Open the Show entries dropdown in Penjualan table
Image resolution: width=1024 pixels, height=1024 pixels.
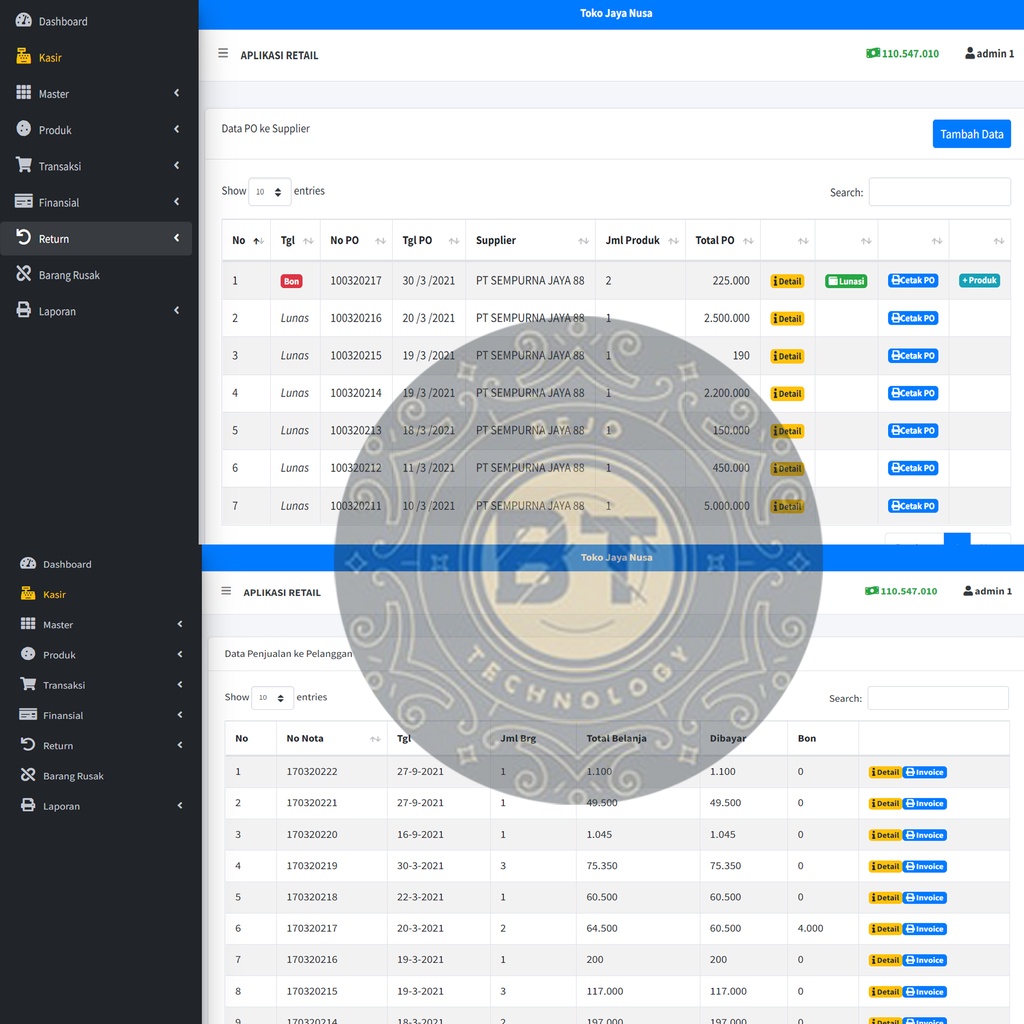pos(272,698)
